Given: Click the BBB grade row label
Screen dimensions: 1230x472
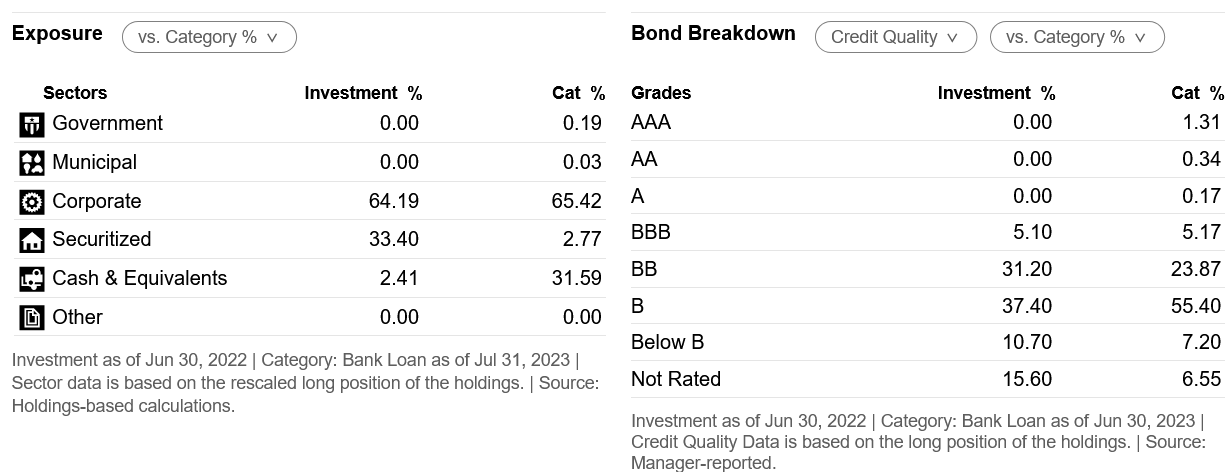Looking at the screenshot, I should tap(651, 232).
